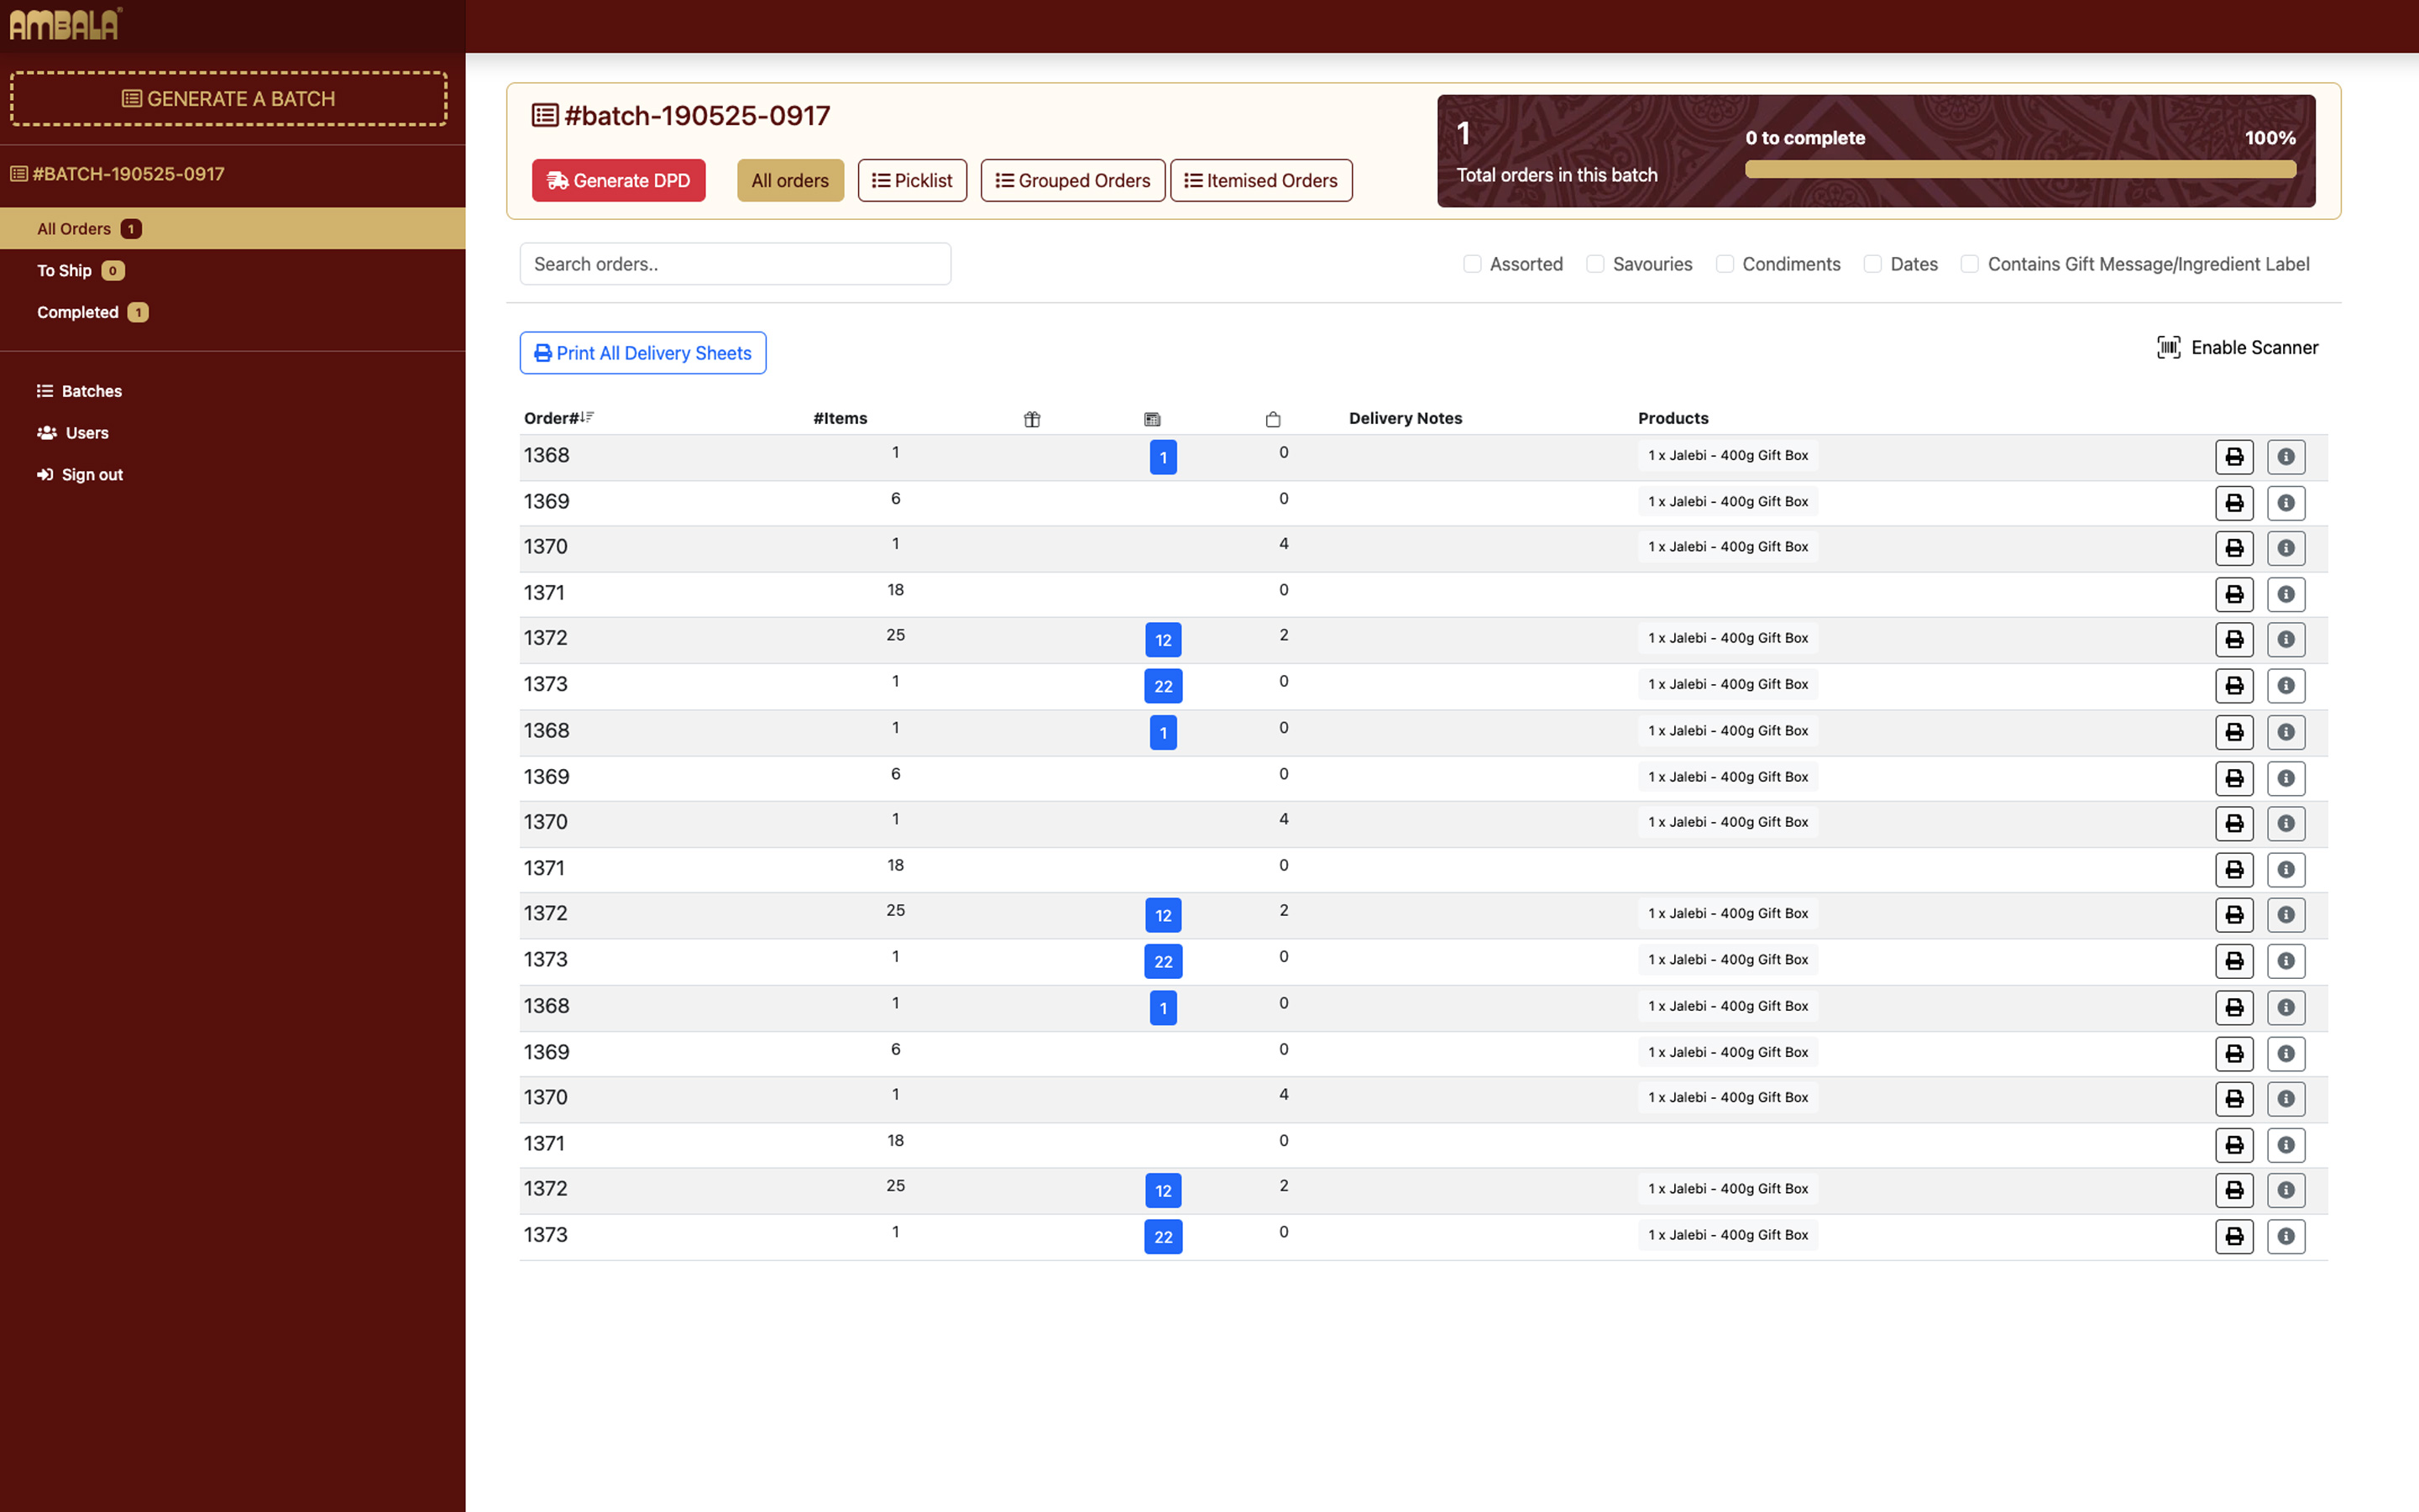Click Print All Delivery Sheets
The height and width of the screenshot is (1512, 2419).
642,353
